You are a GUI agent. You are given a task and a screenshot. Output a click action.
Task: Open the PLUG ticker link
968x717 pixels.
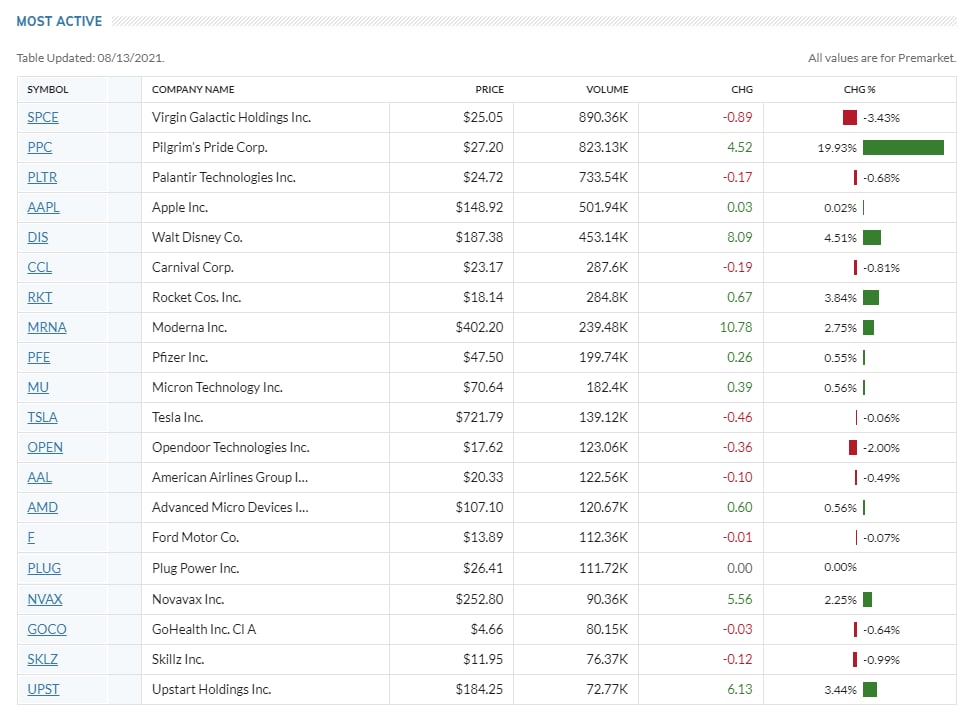point(44,568)
